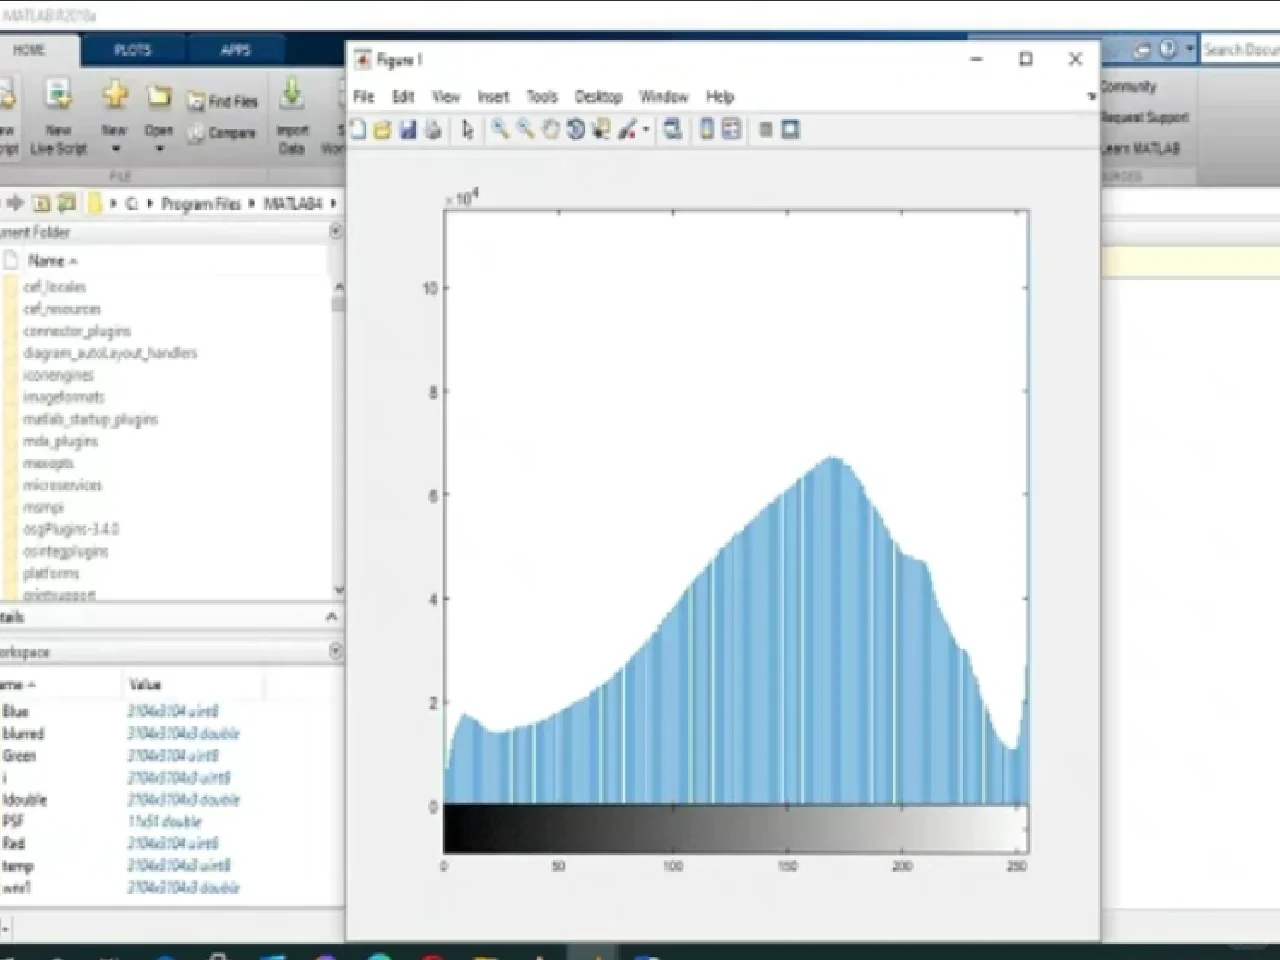Viewport: 1280px width, 960px height.
Task: Open the Tools menu in Figure 1
Action: [x=542, y=97]
